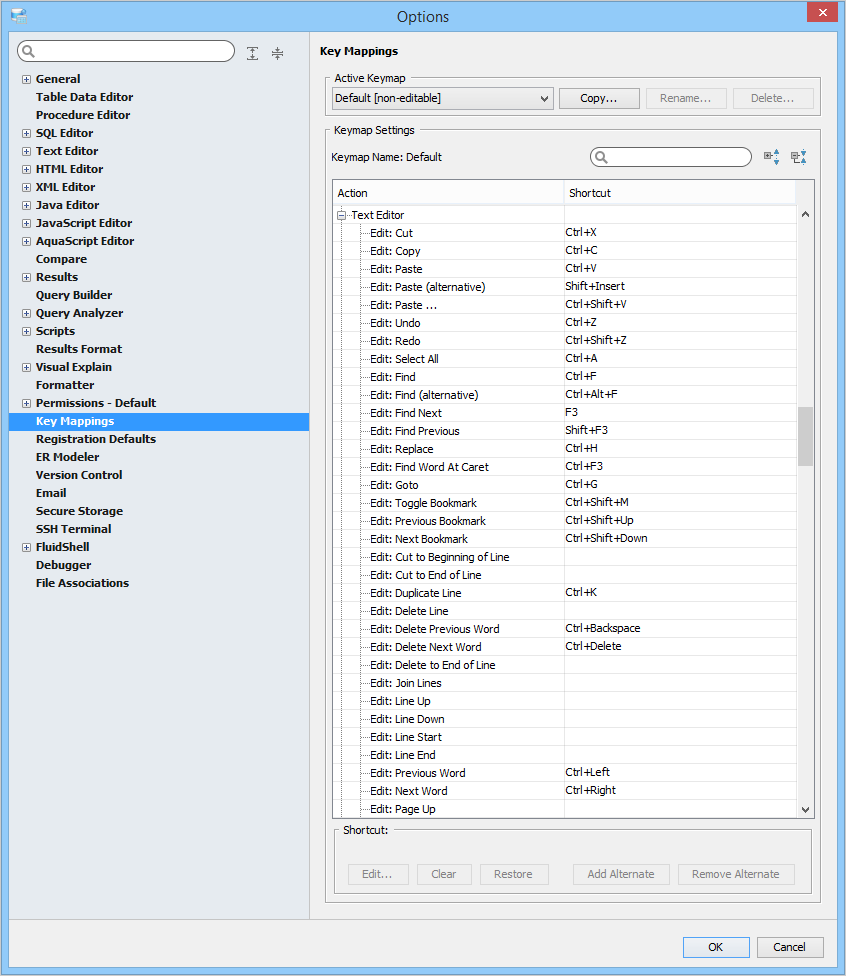Open the ER Modeler page
The height and width of the screenshot is (976, 846).
point(67,458)
